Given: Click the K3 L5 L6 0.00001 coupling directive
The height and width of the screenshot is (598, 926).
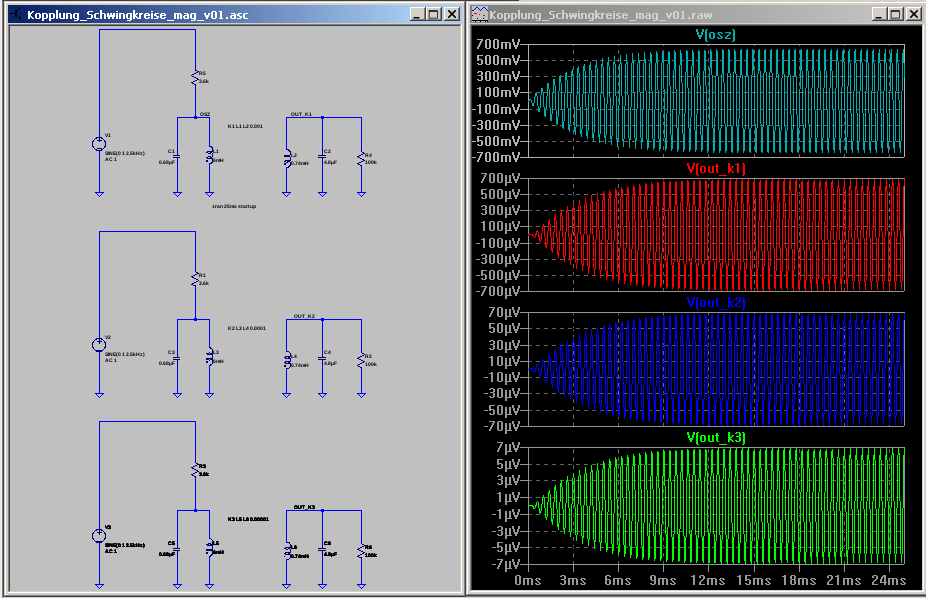Looking at the screenshot, I should tap(248, 519).
